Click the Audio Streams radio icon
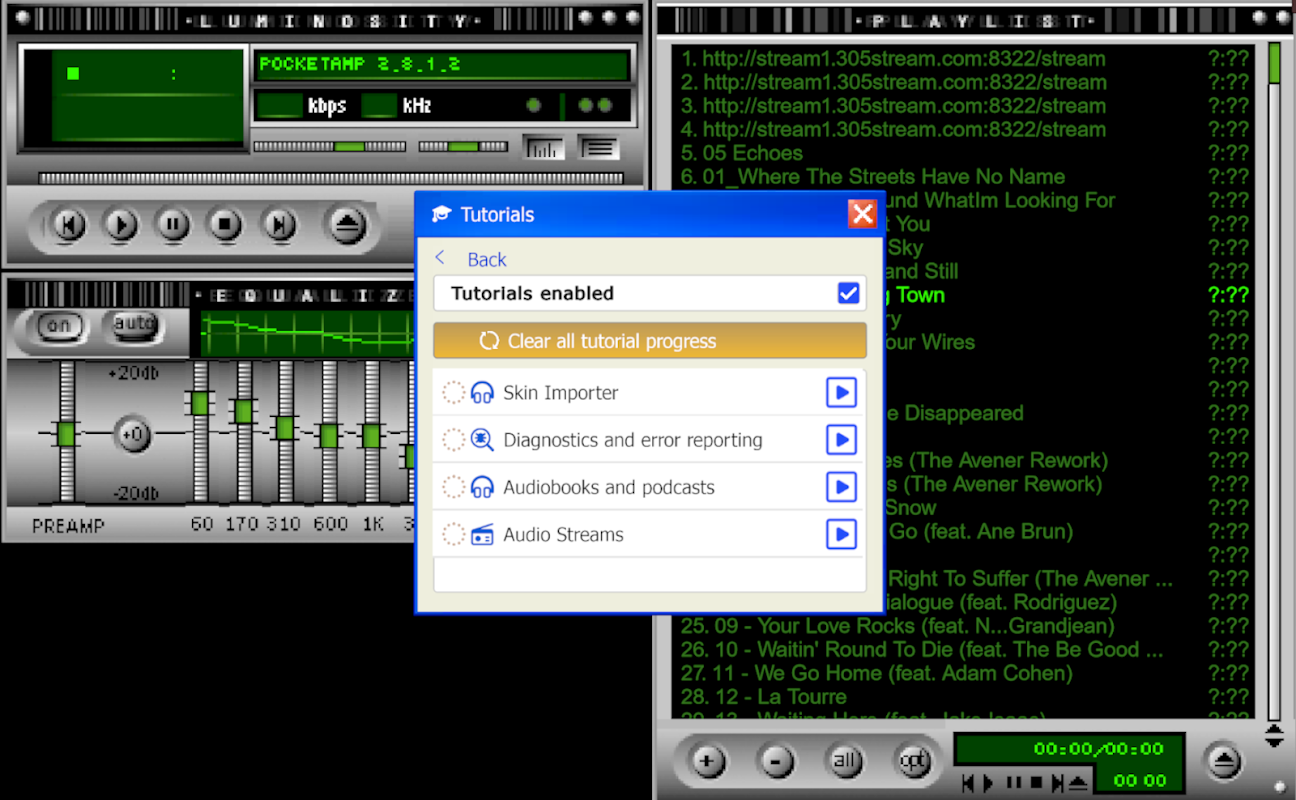The image size is (1296, 800). tap(482, 535)
